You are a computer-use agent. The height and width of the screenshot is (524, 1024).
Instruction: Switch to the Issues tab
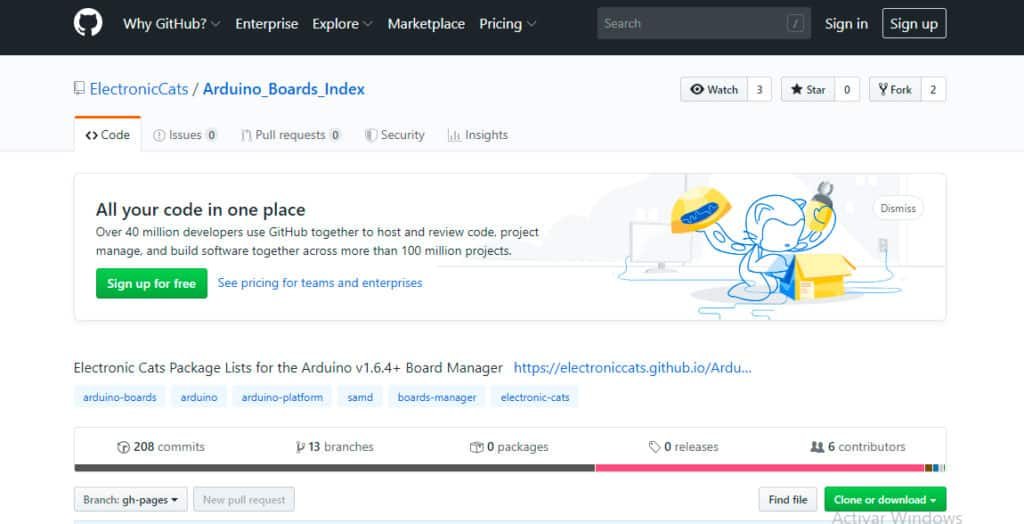[x=185, y=135]
